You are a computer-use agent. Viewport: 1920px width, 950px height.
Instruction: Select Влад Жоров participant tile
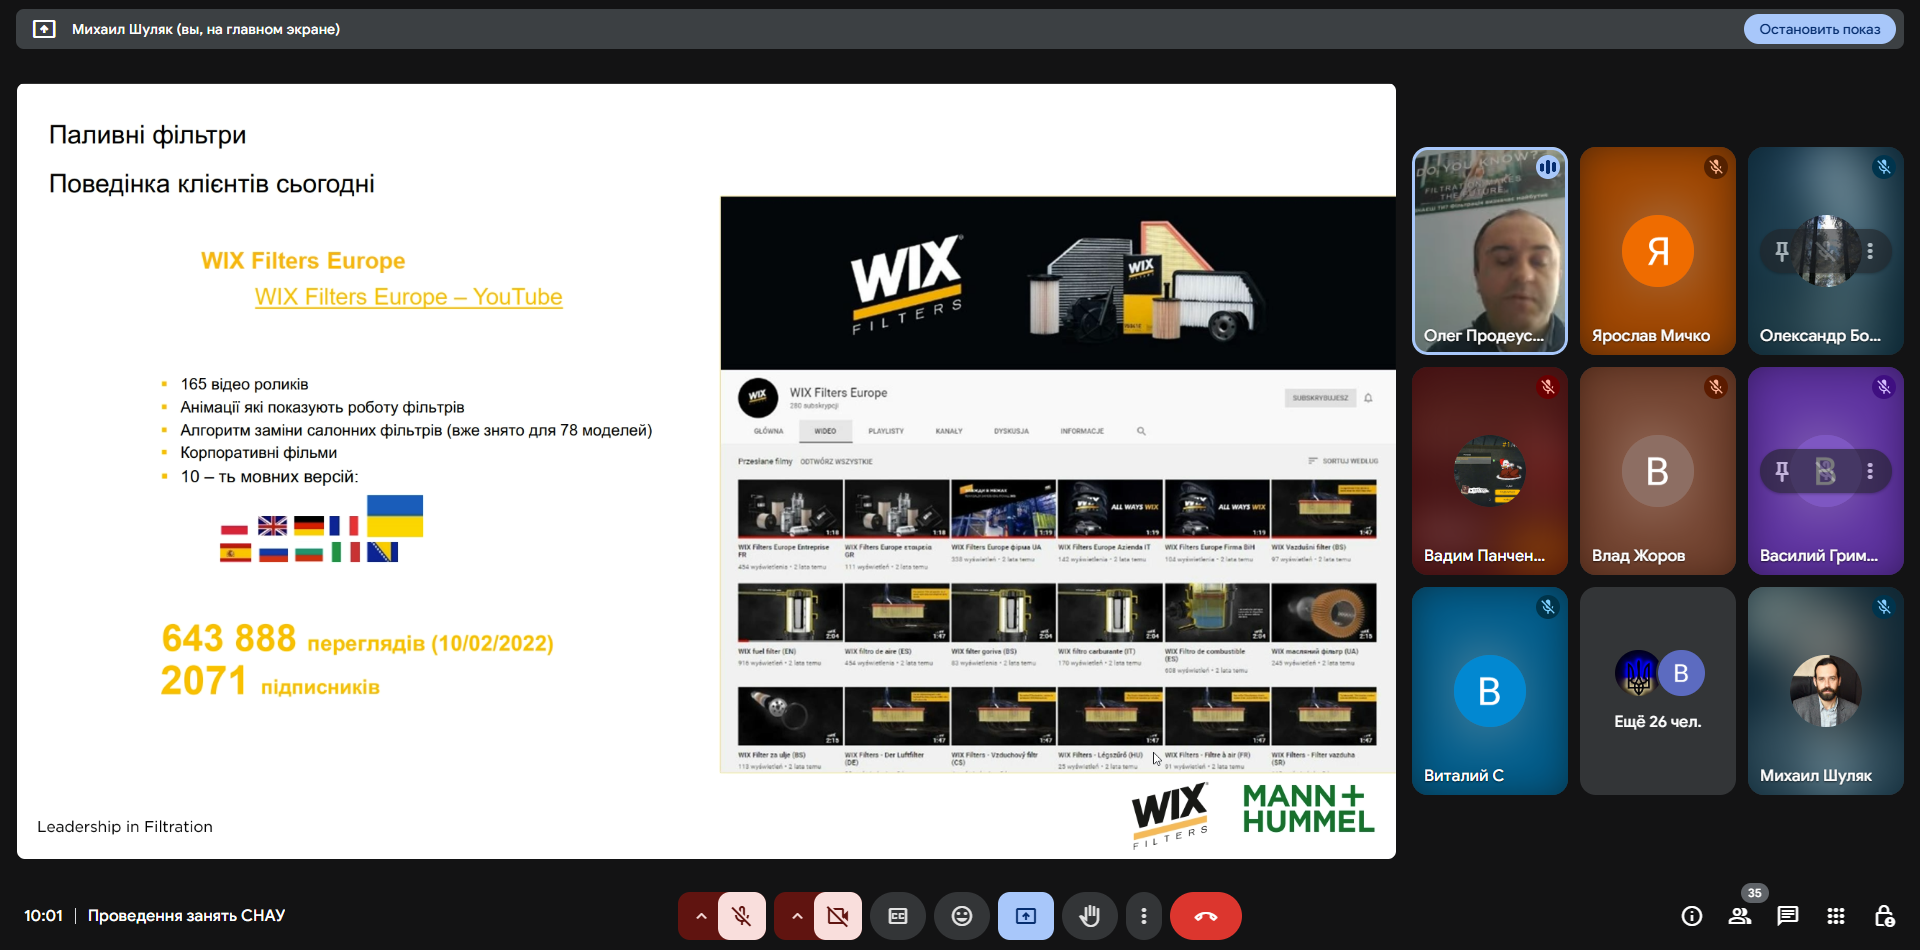1658,471
